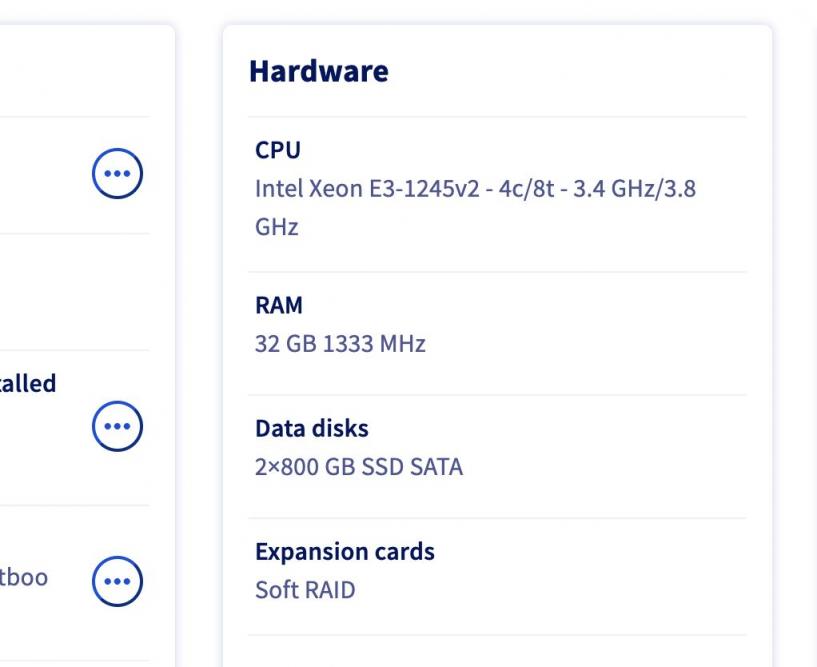Viewport: 817px width, 667px height.
Task: Select the Data disks label
Action: pyautogui.click(x=312, y=428)
